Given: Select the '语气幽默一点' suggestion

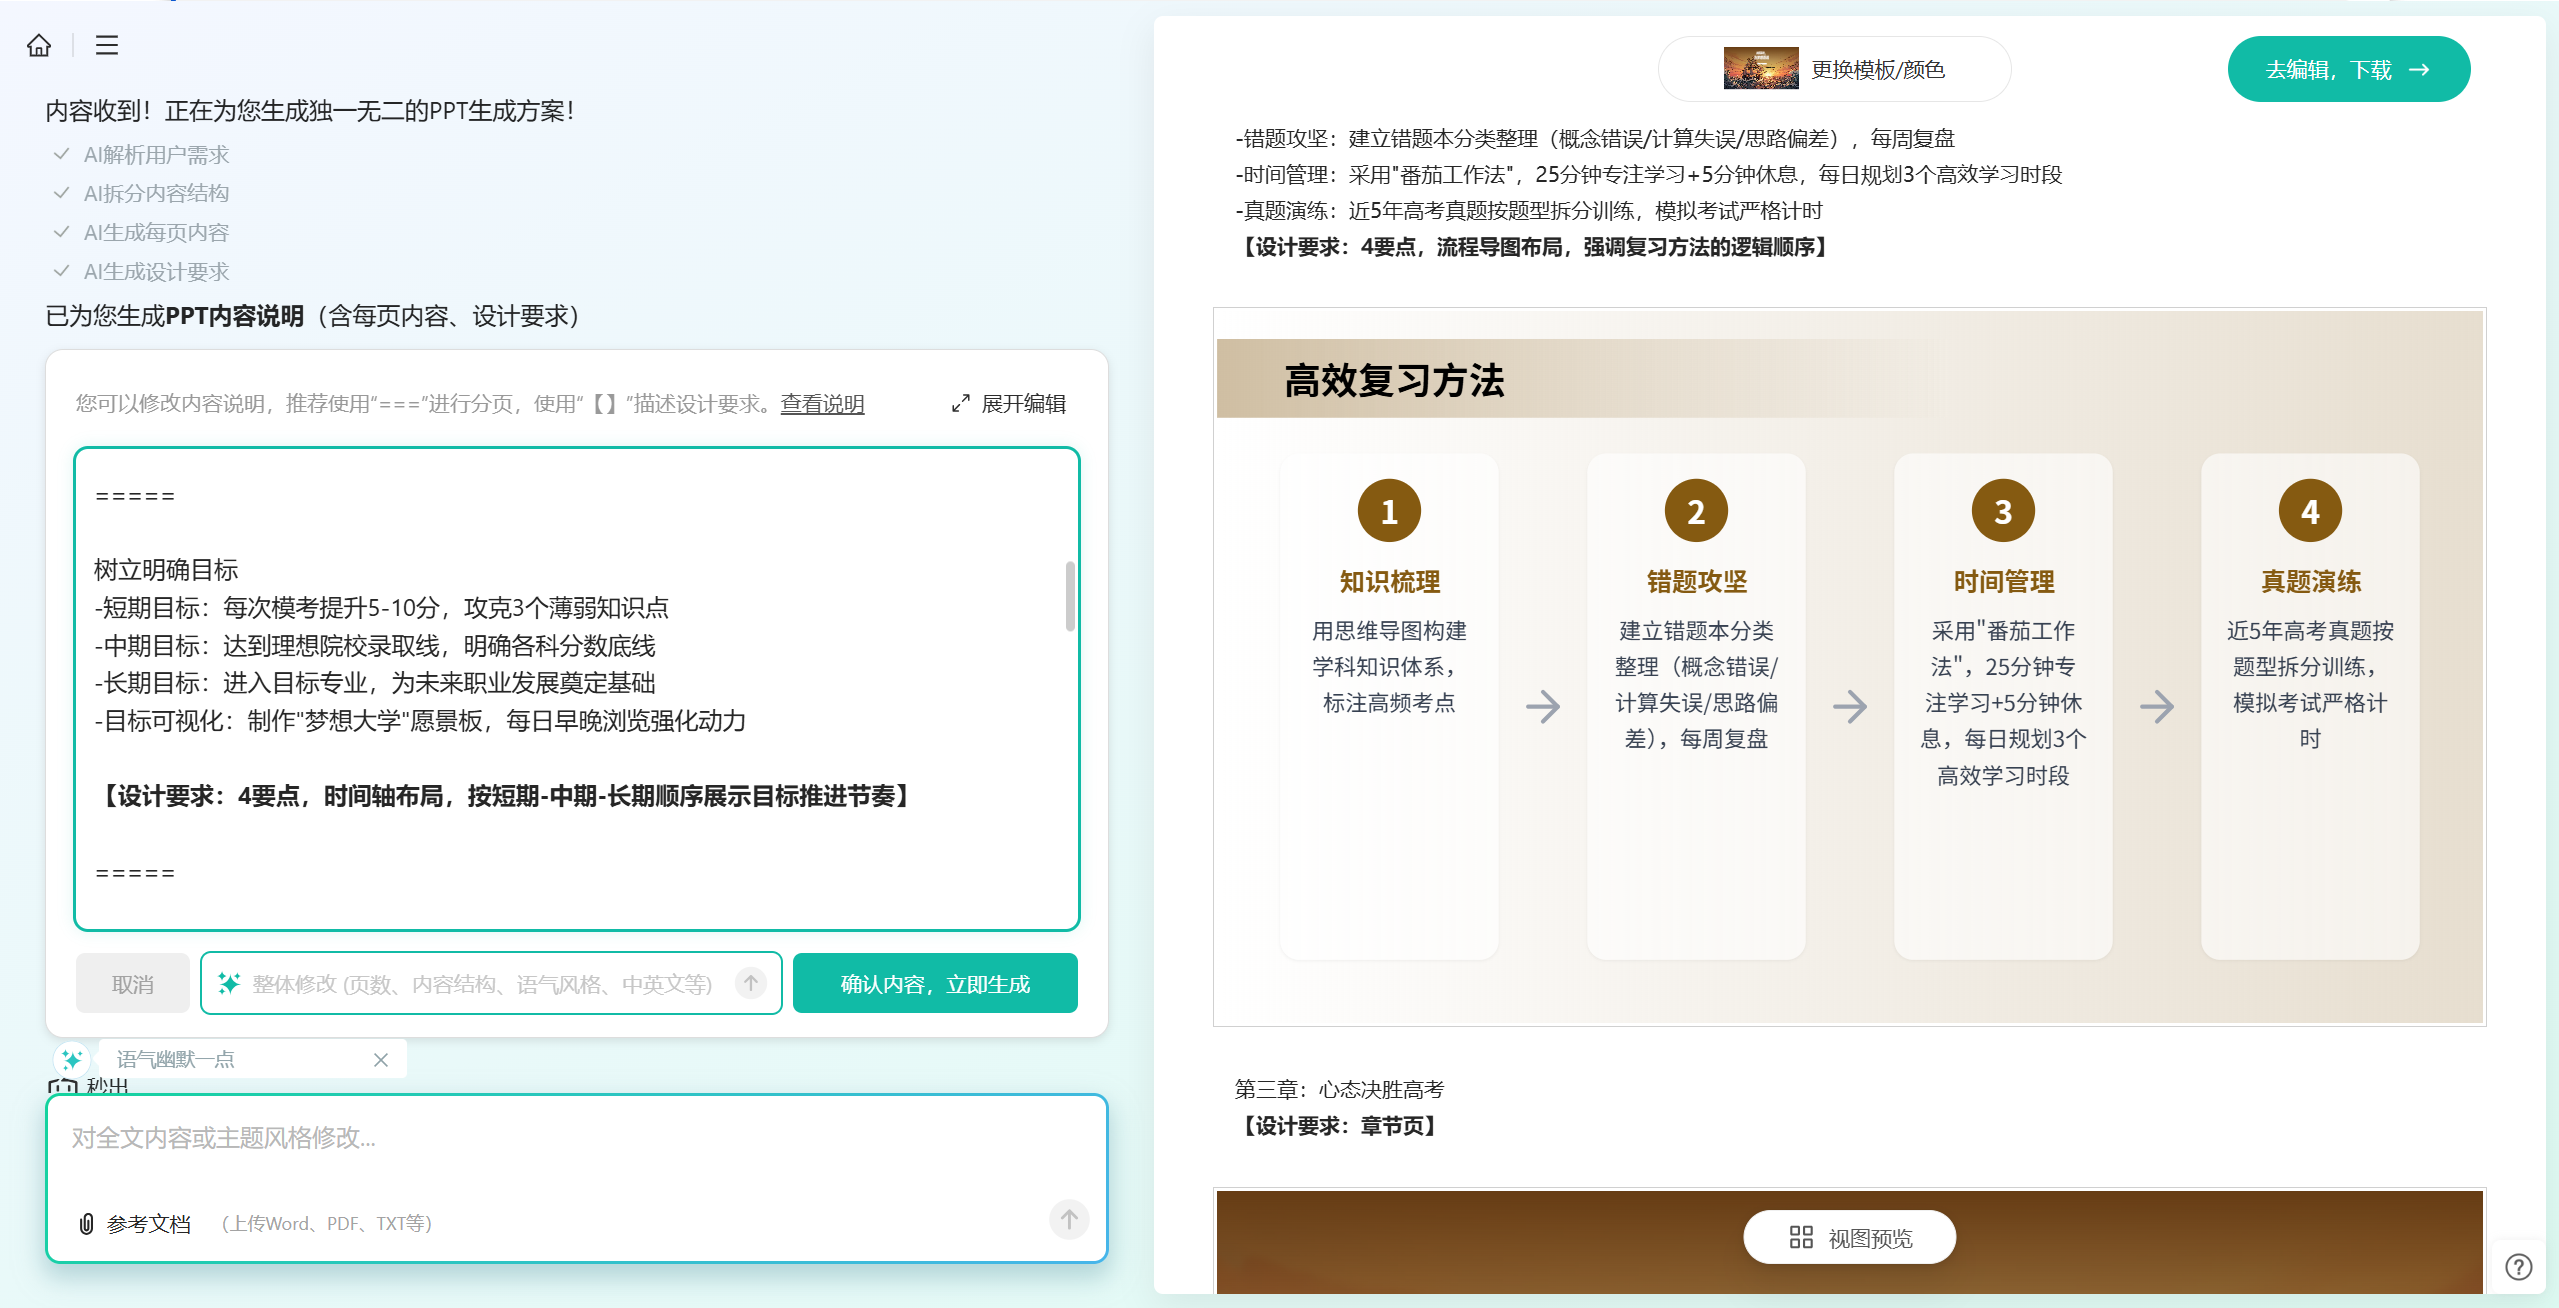Looking at the screenshot, I should point(176,1059).
